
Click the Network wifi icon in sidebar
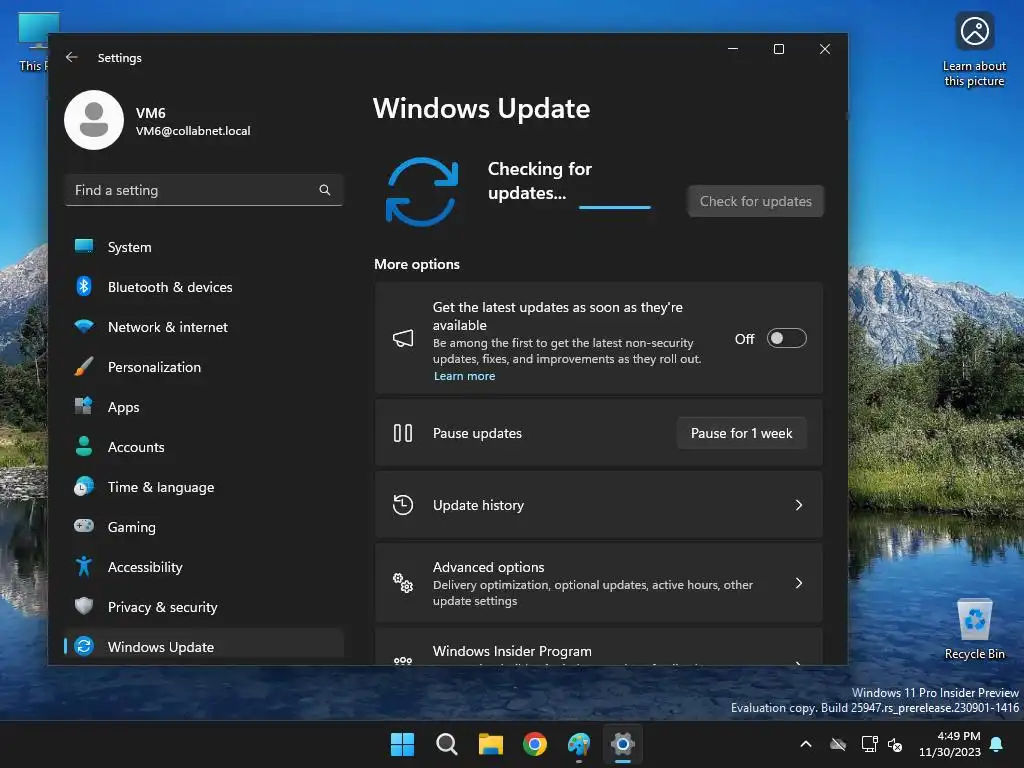pos(84,326)
